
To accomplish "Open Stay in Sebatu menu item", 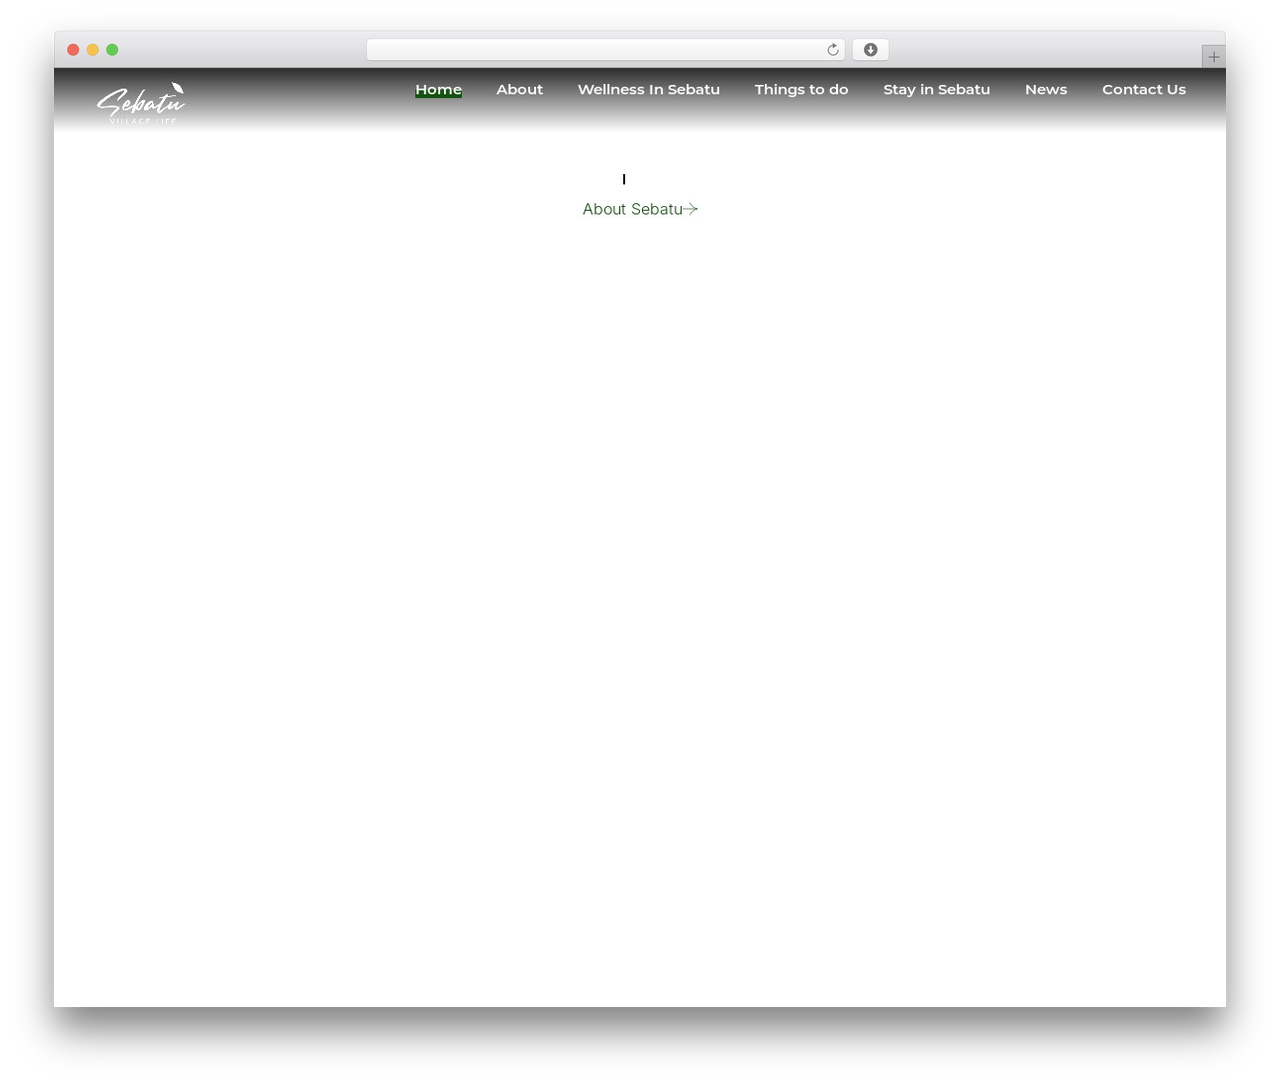I will pyautogui.click(x=936, y=89).
